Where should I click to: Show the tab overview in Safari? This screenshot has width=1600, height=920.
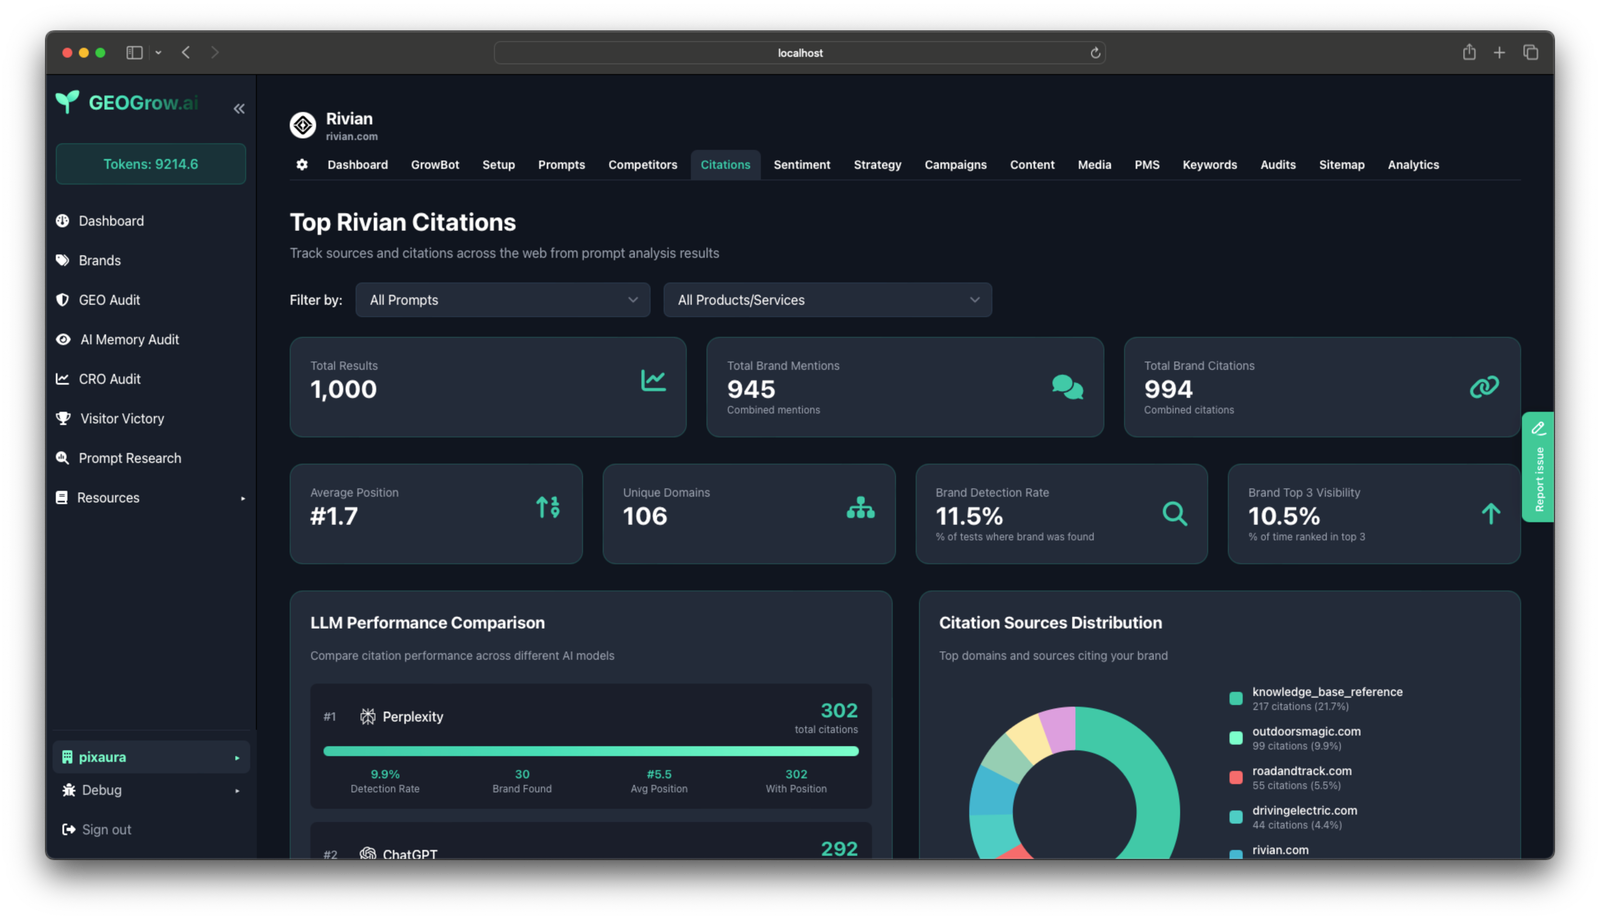click(1530, 52)
